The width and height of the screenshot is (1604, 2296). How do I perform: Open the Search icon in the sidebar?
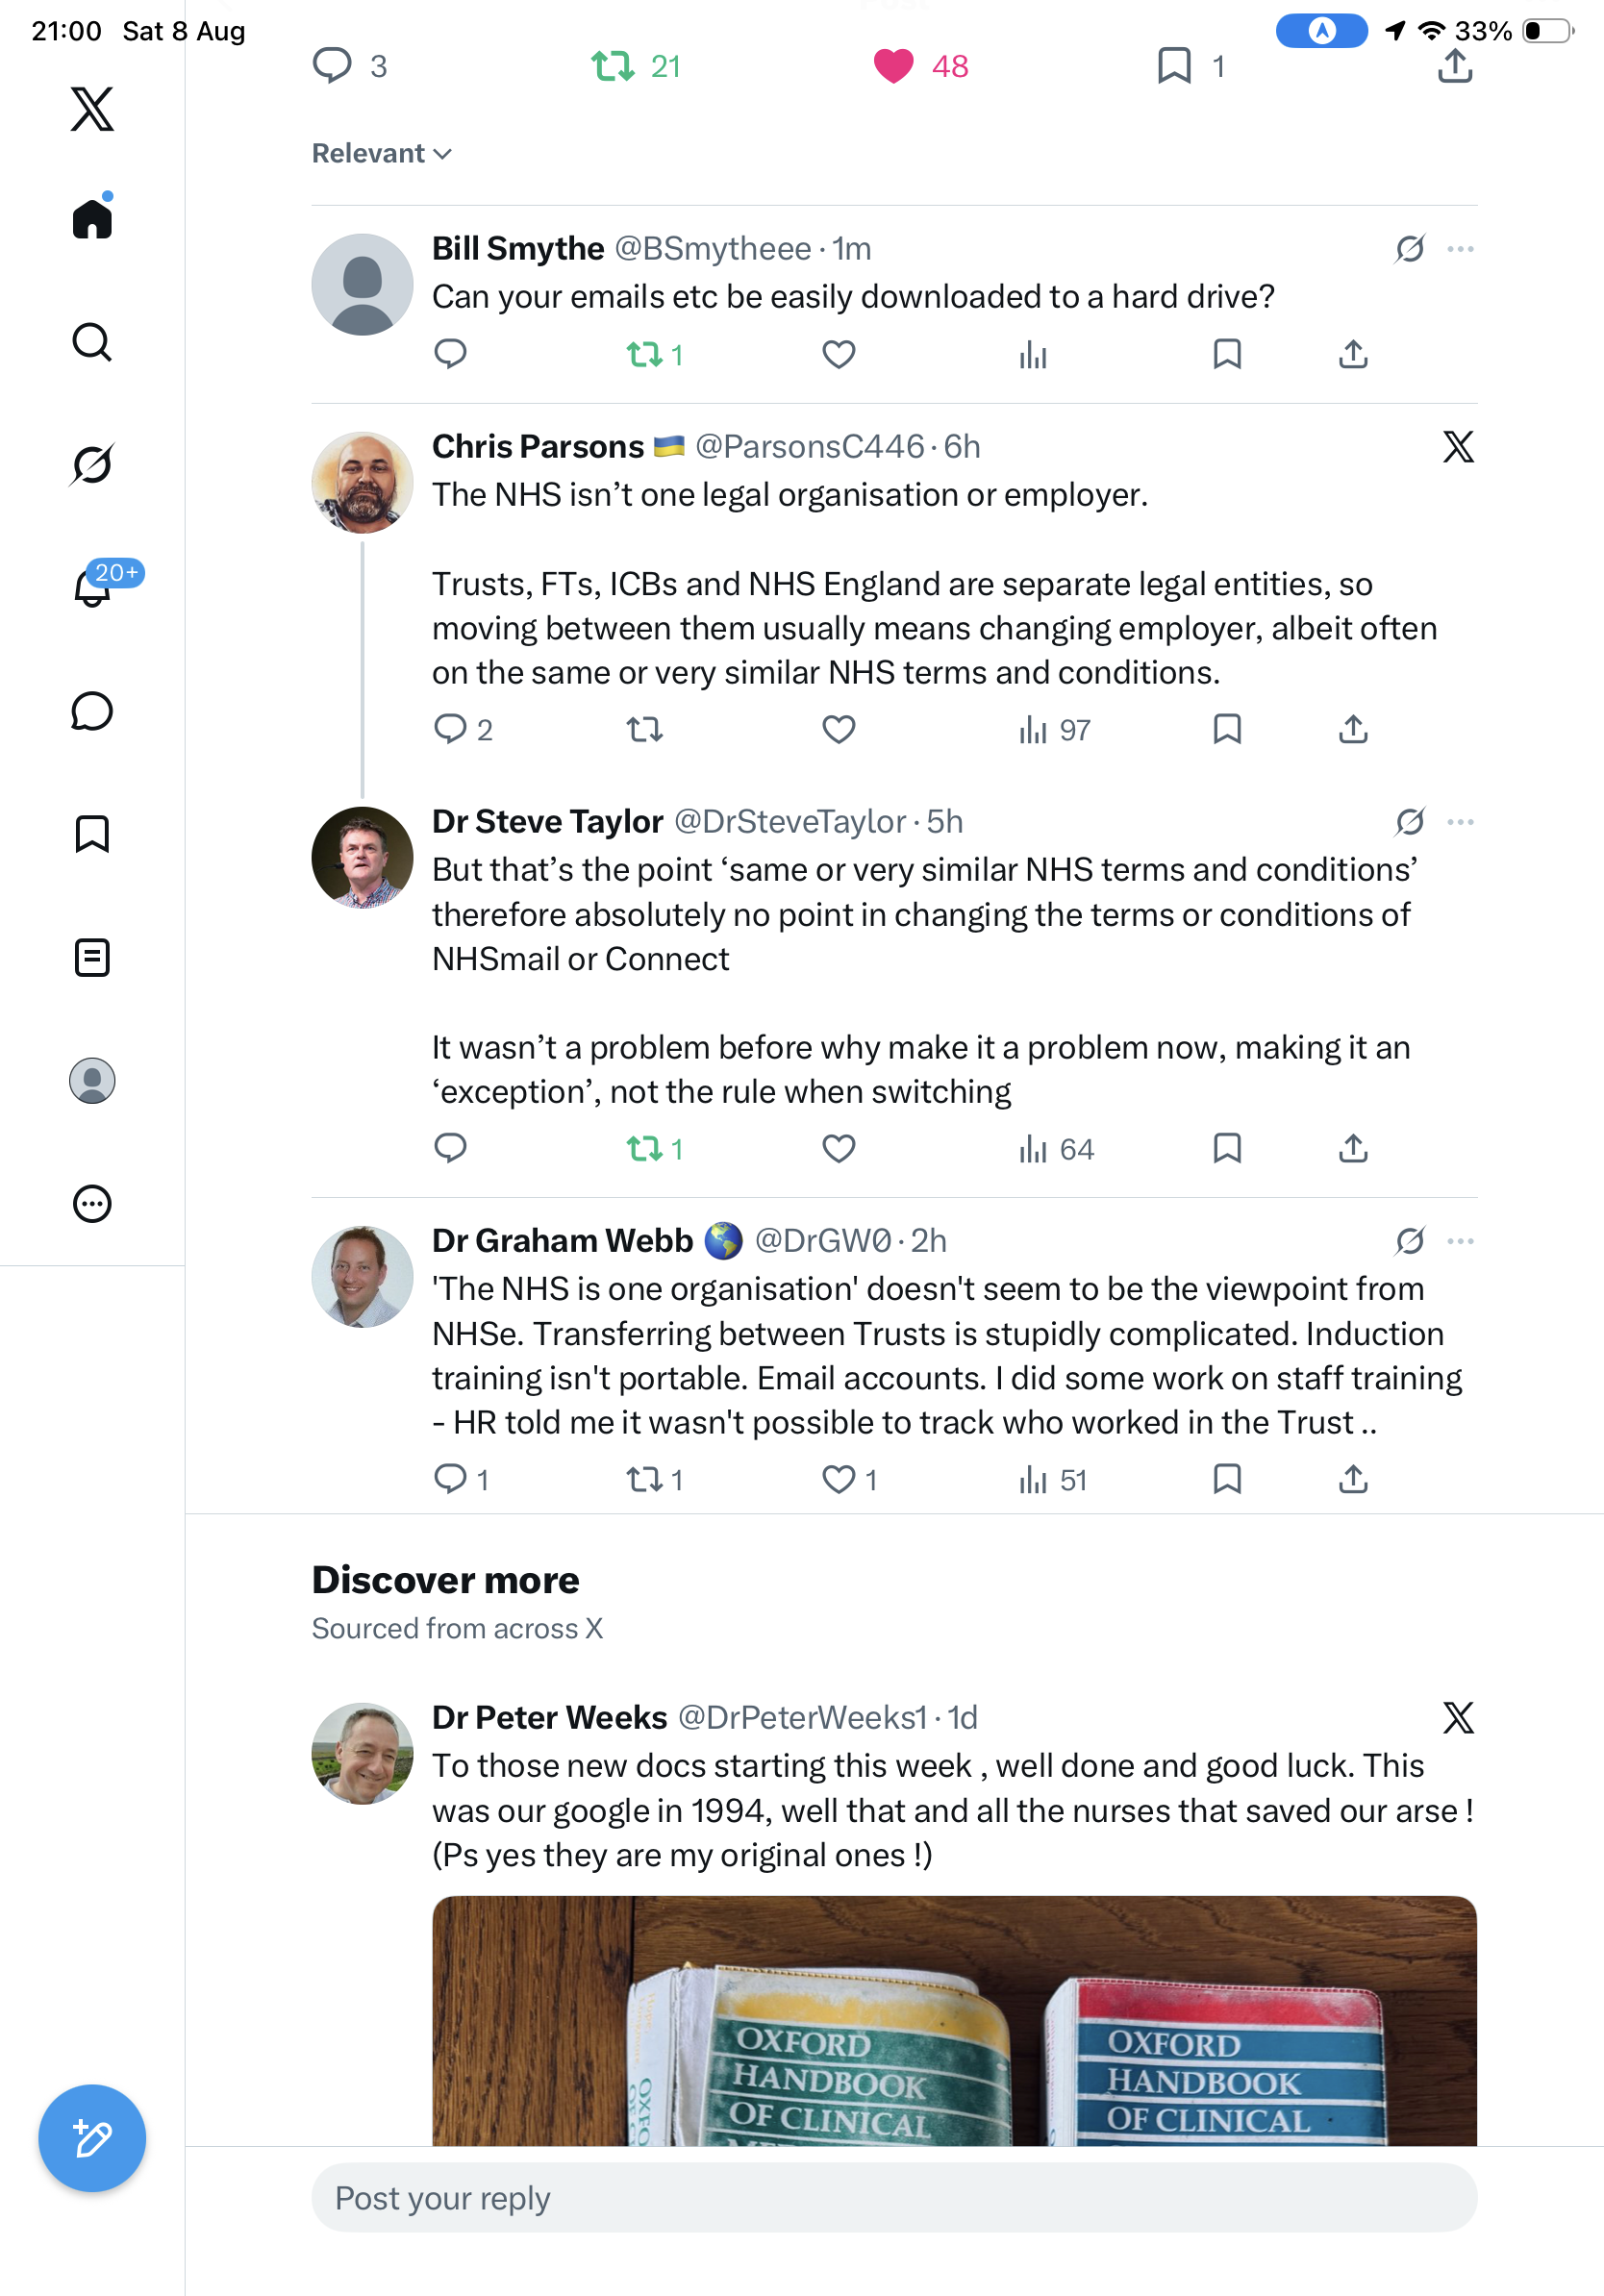[x=92, y=342]
